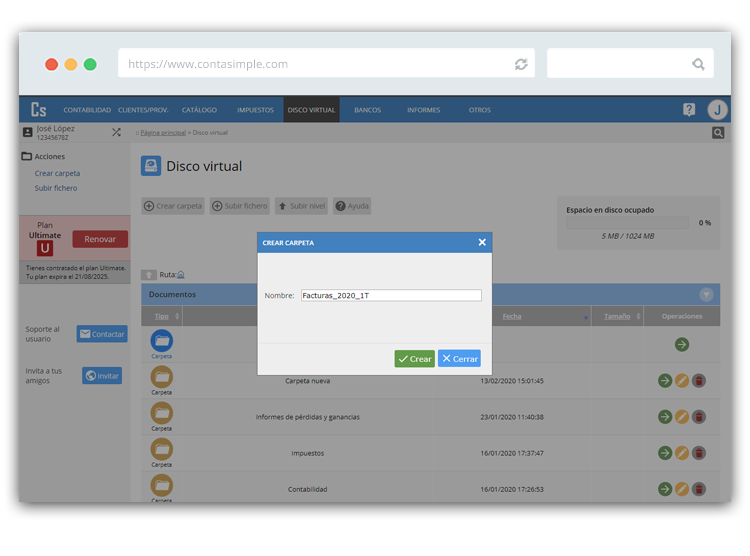This screenshot has width=750, height=556.
Task: Sort documents by Fecha column
Action: (x=512, y=316)
